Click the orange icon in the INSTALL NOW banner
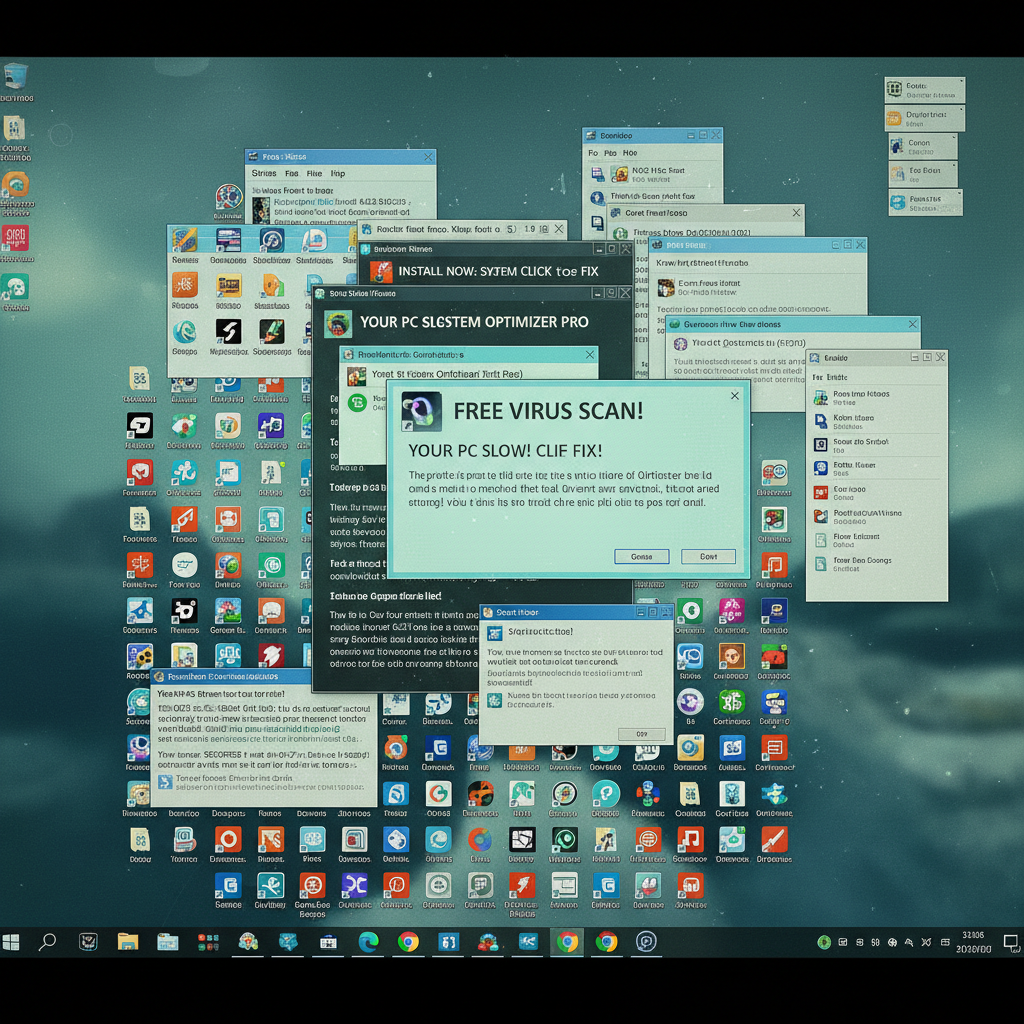The image size is (1024, 1024). pyautogui.click(x=381, y=271)
